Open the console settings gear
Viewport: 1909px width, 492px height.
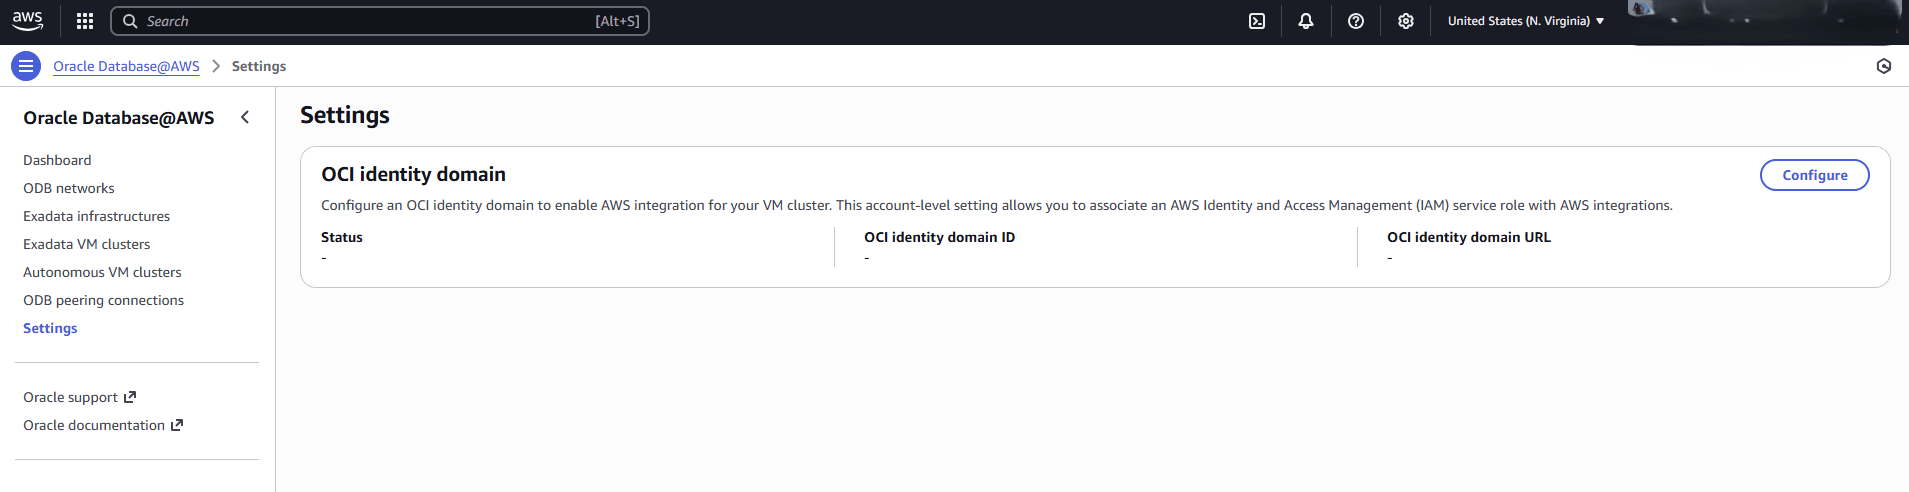pyautogui.click(x=1406, y=21)
